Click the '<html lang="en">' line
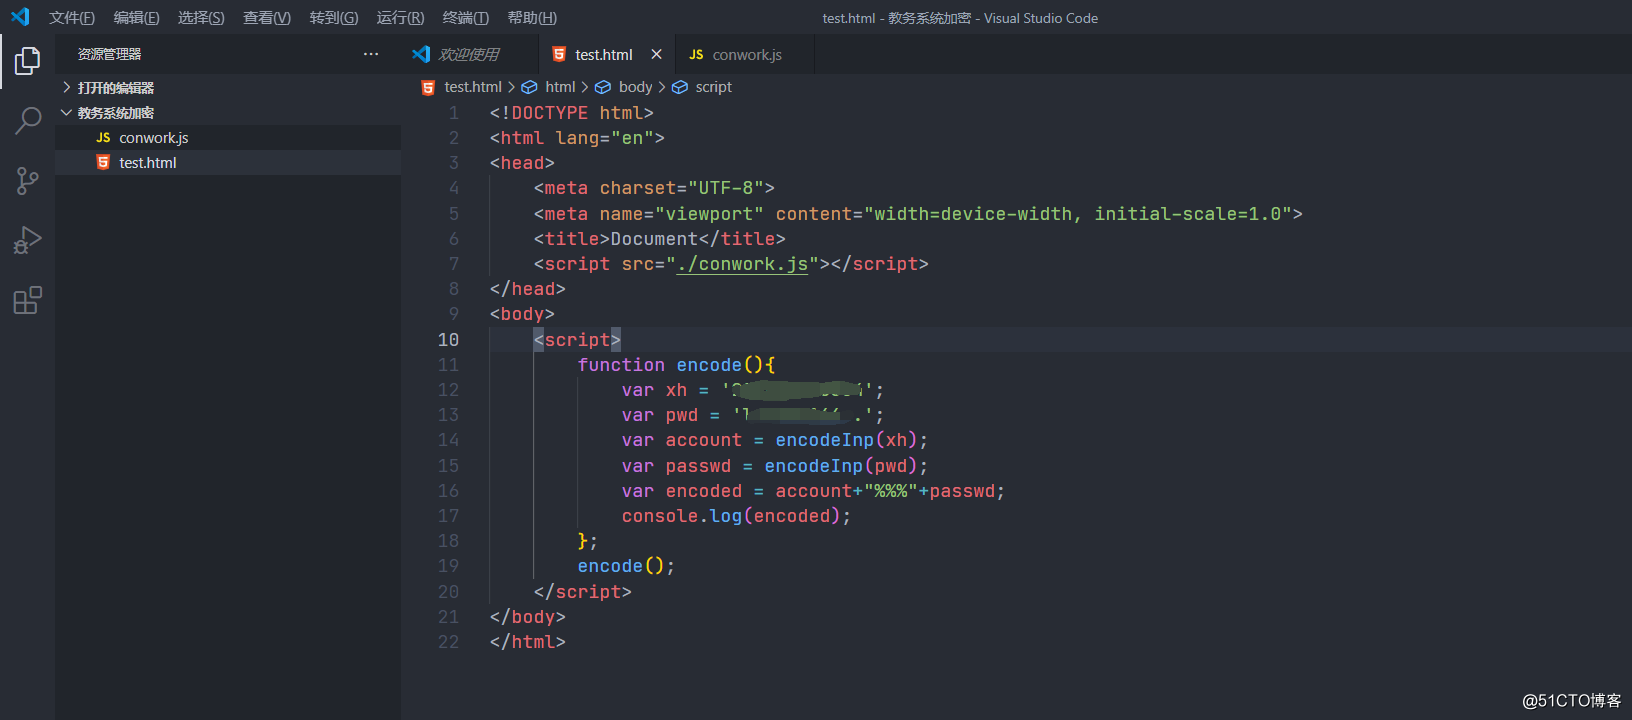Image resolution: width=1632 pixels, height=720 pixels. pyautogui.click(x=577, y=138)
